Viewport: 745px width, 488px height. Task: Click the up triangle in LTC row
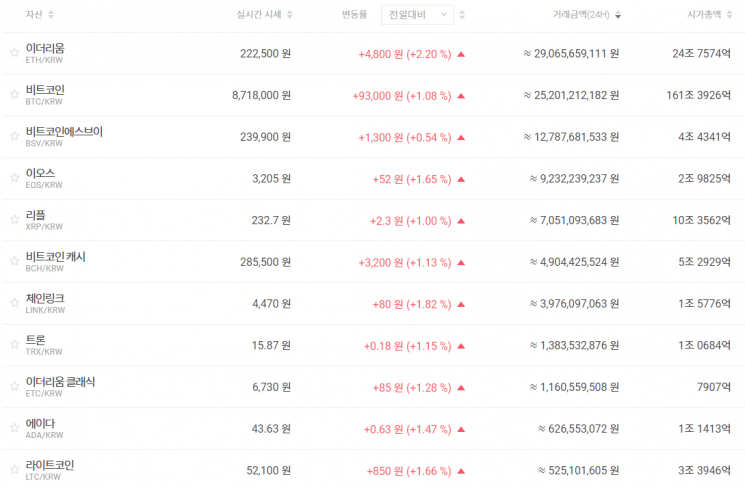(461, 471)
